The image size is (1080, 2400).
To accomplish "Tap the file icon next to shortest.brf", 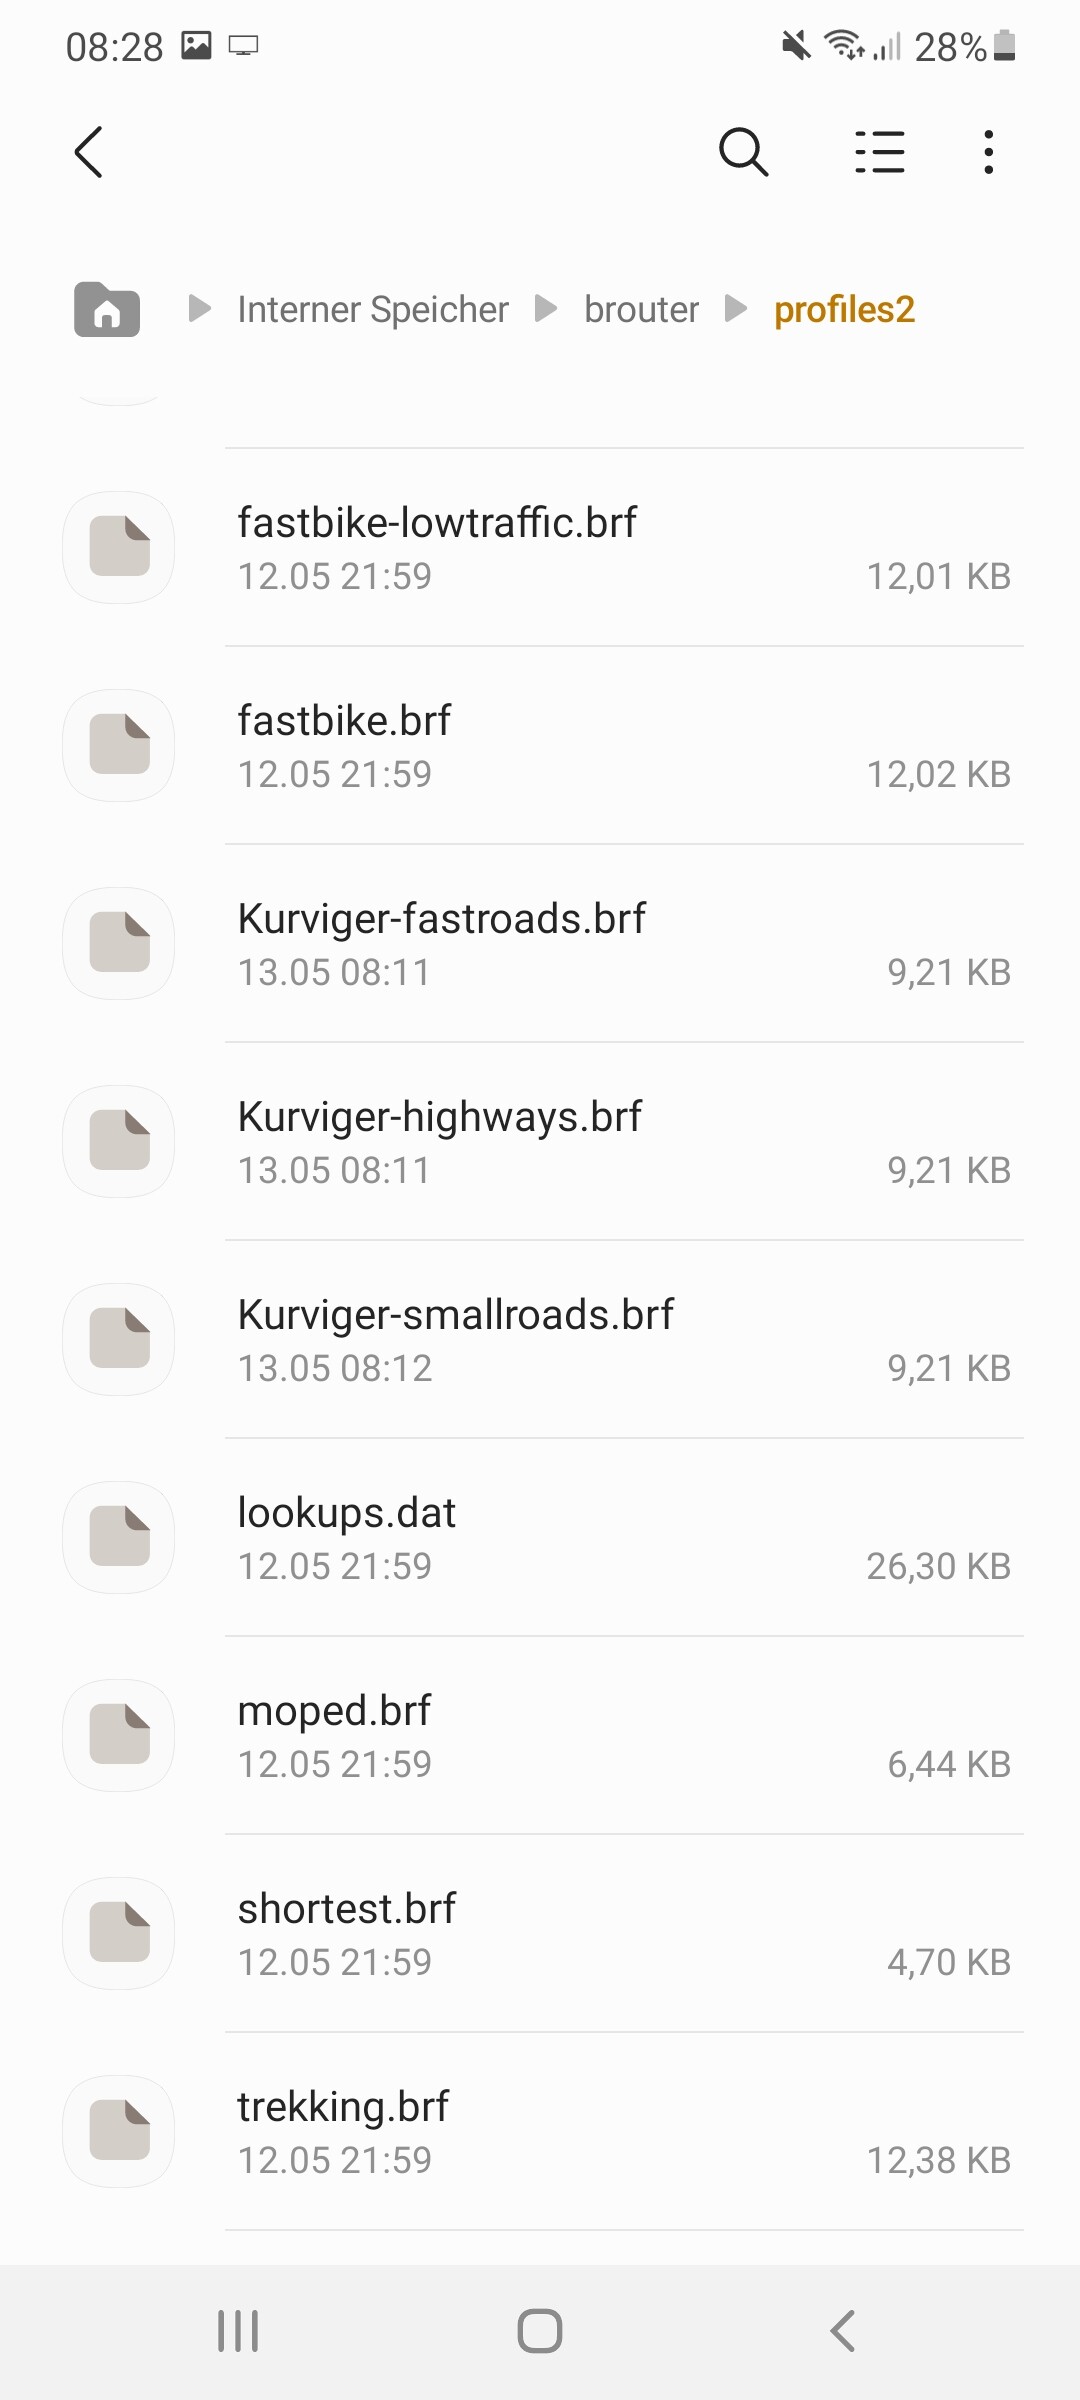I will tap(119, 1933).
